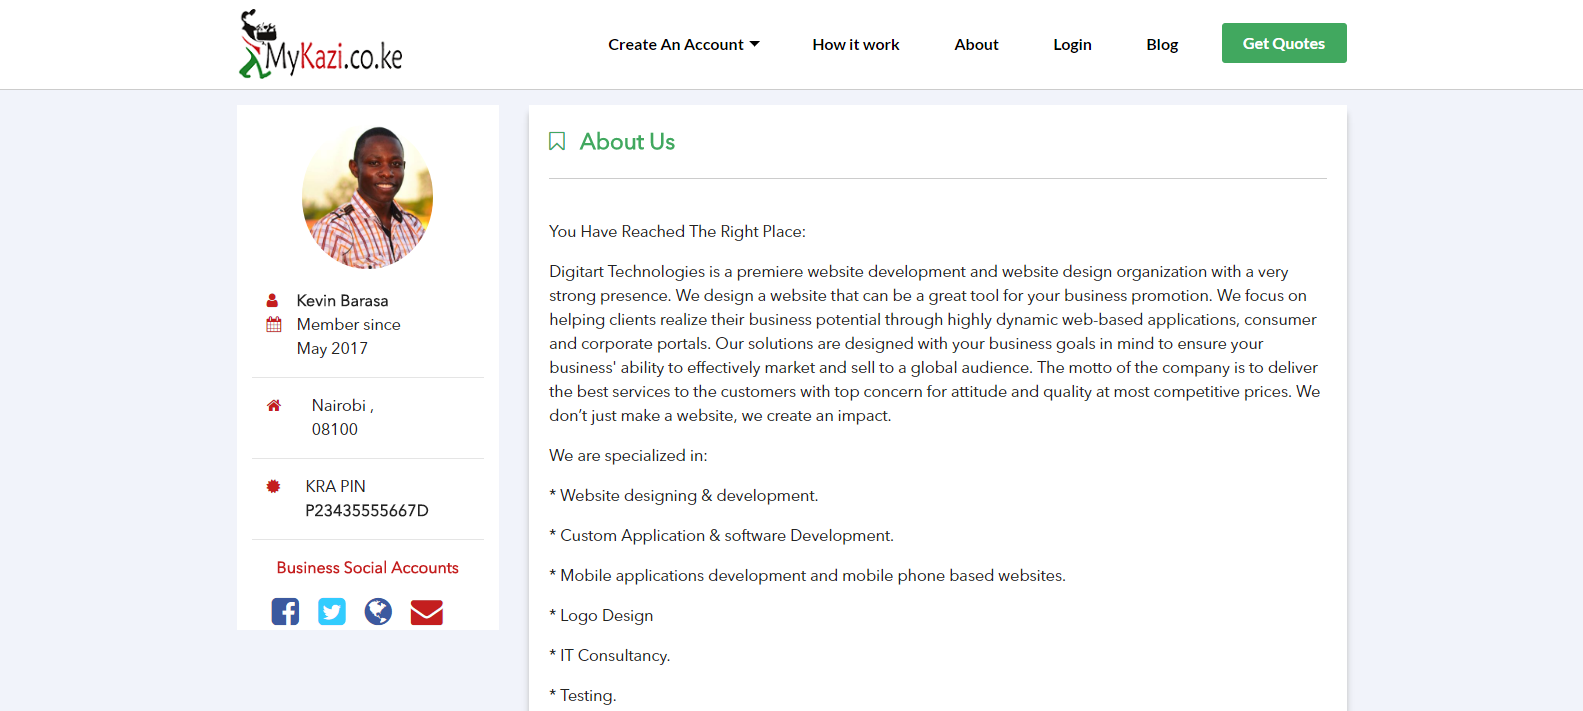Open the Login page link
The image size is (1583, 711).
[x=1072, y=45]
